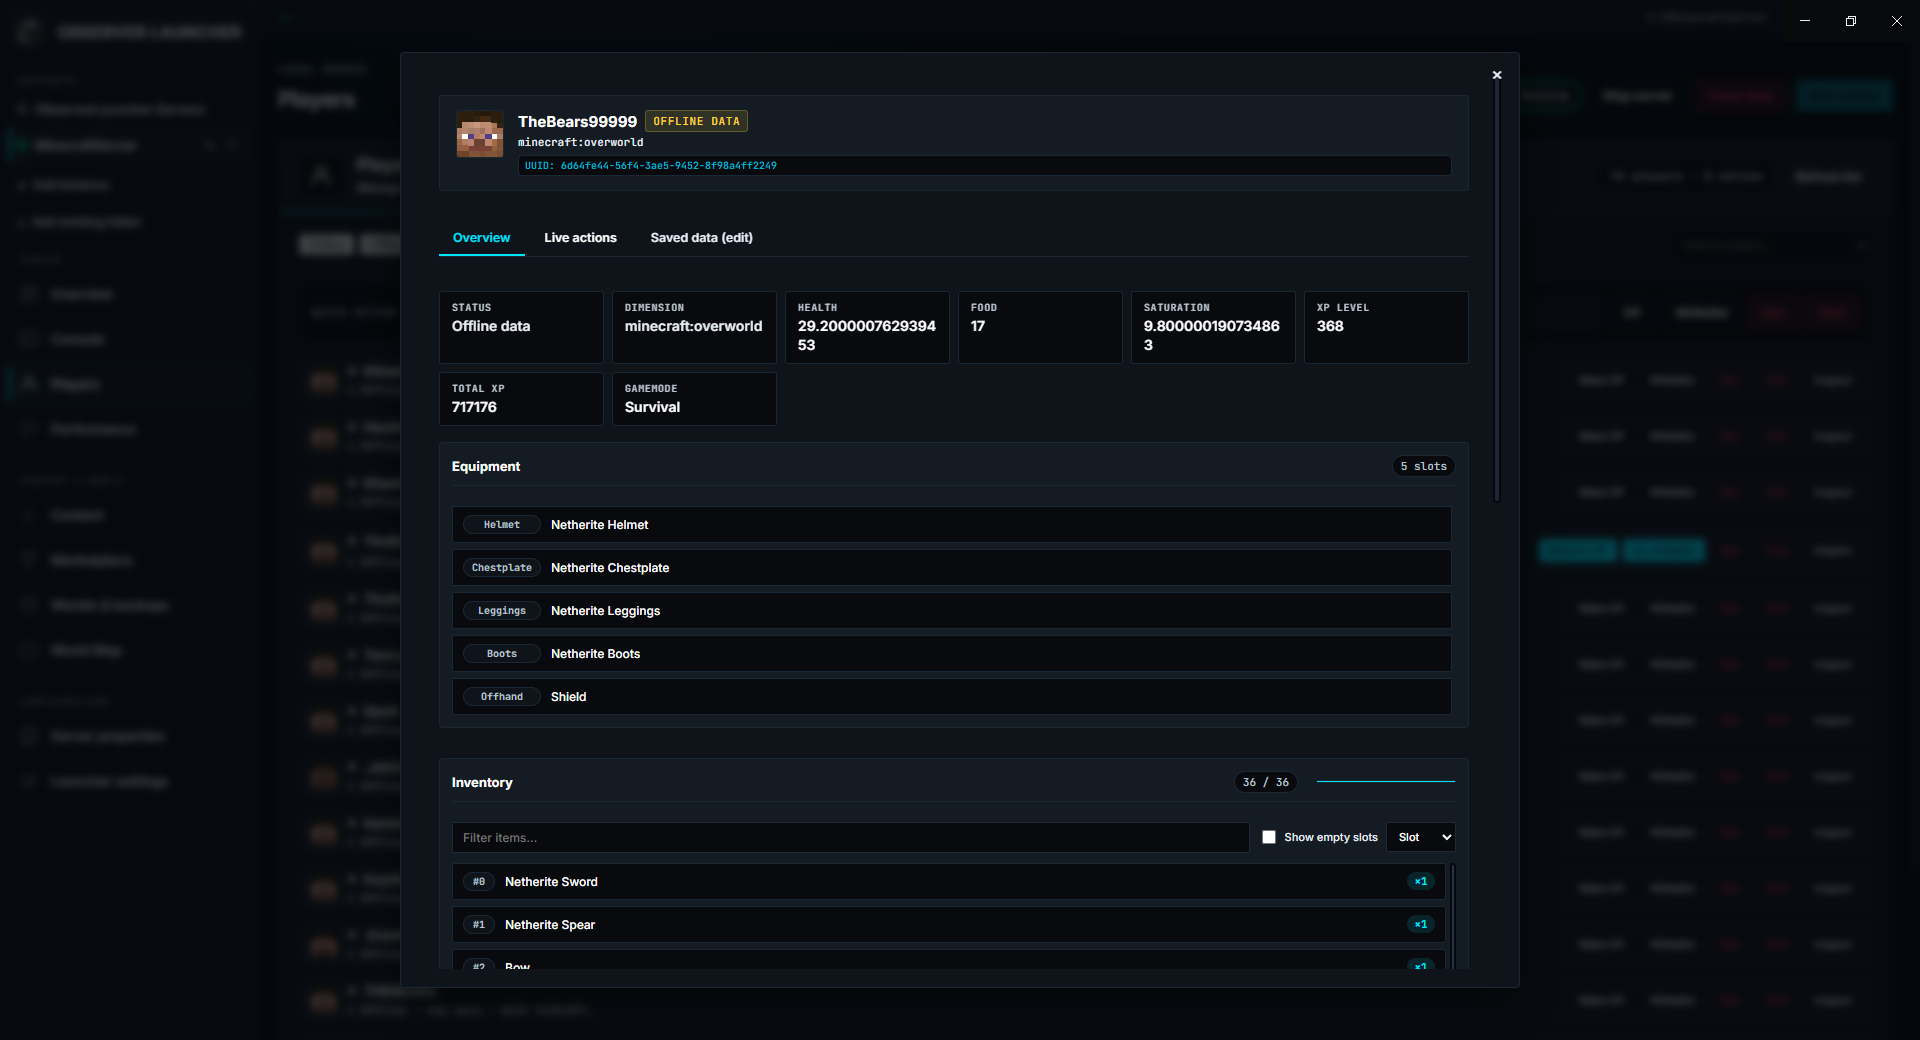Minimize the launcher window

click(1805, 21)
